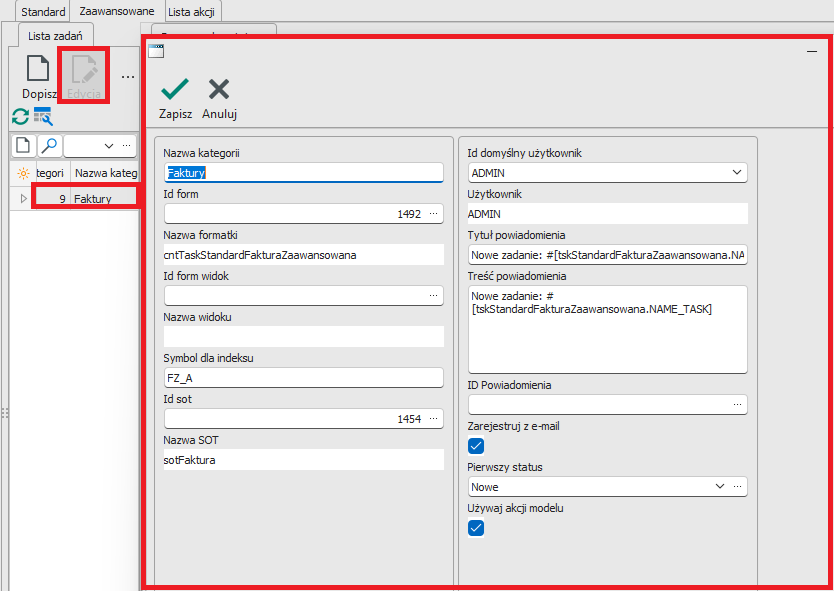Open the Lista akcji tab

click(193, 12)
